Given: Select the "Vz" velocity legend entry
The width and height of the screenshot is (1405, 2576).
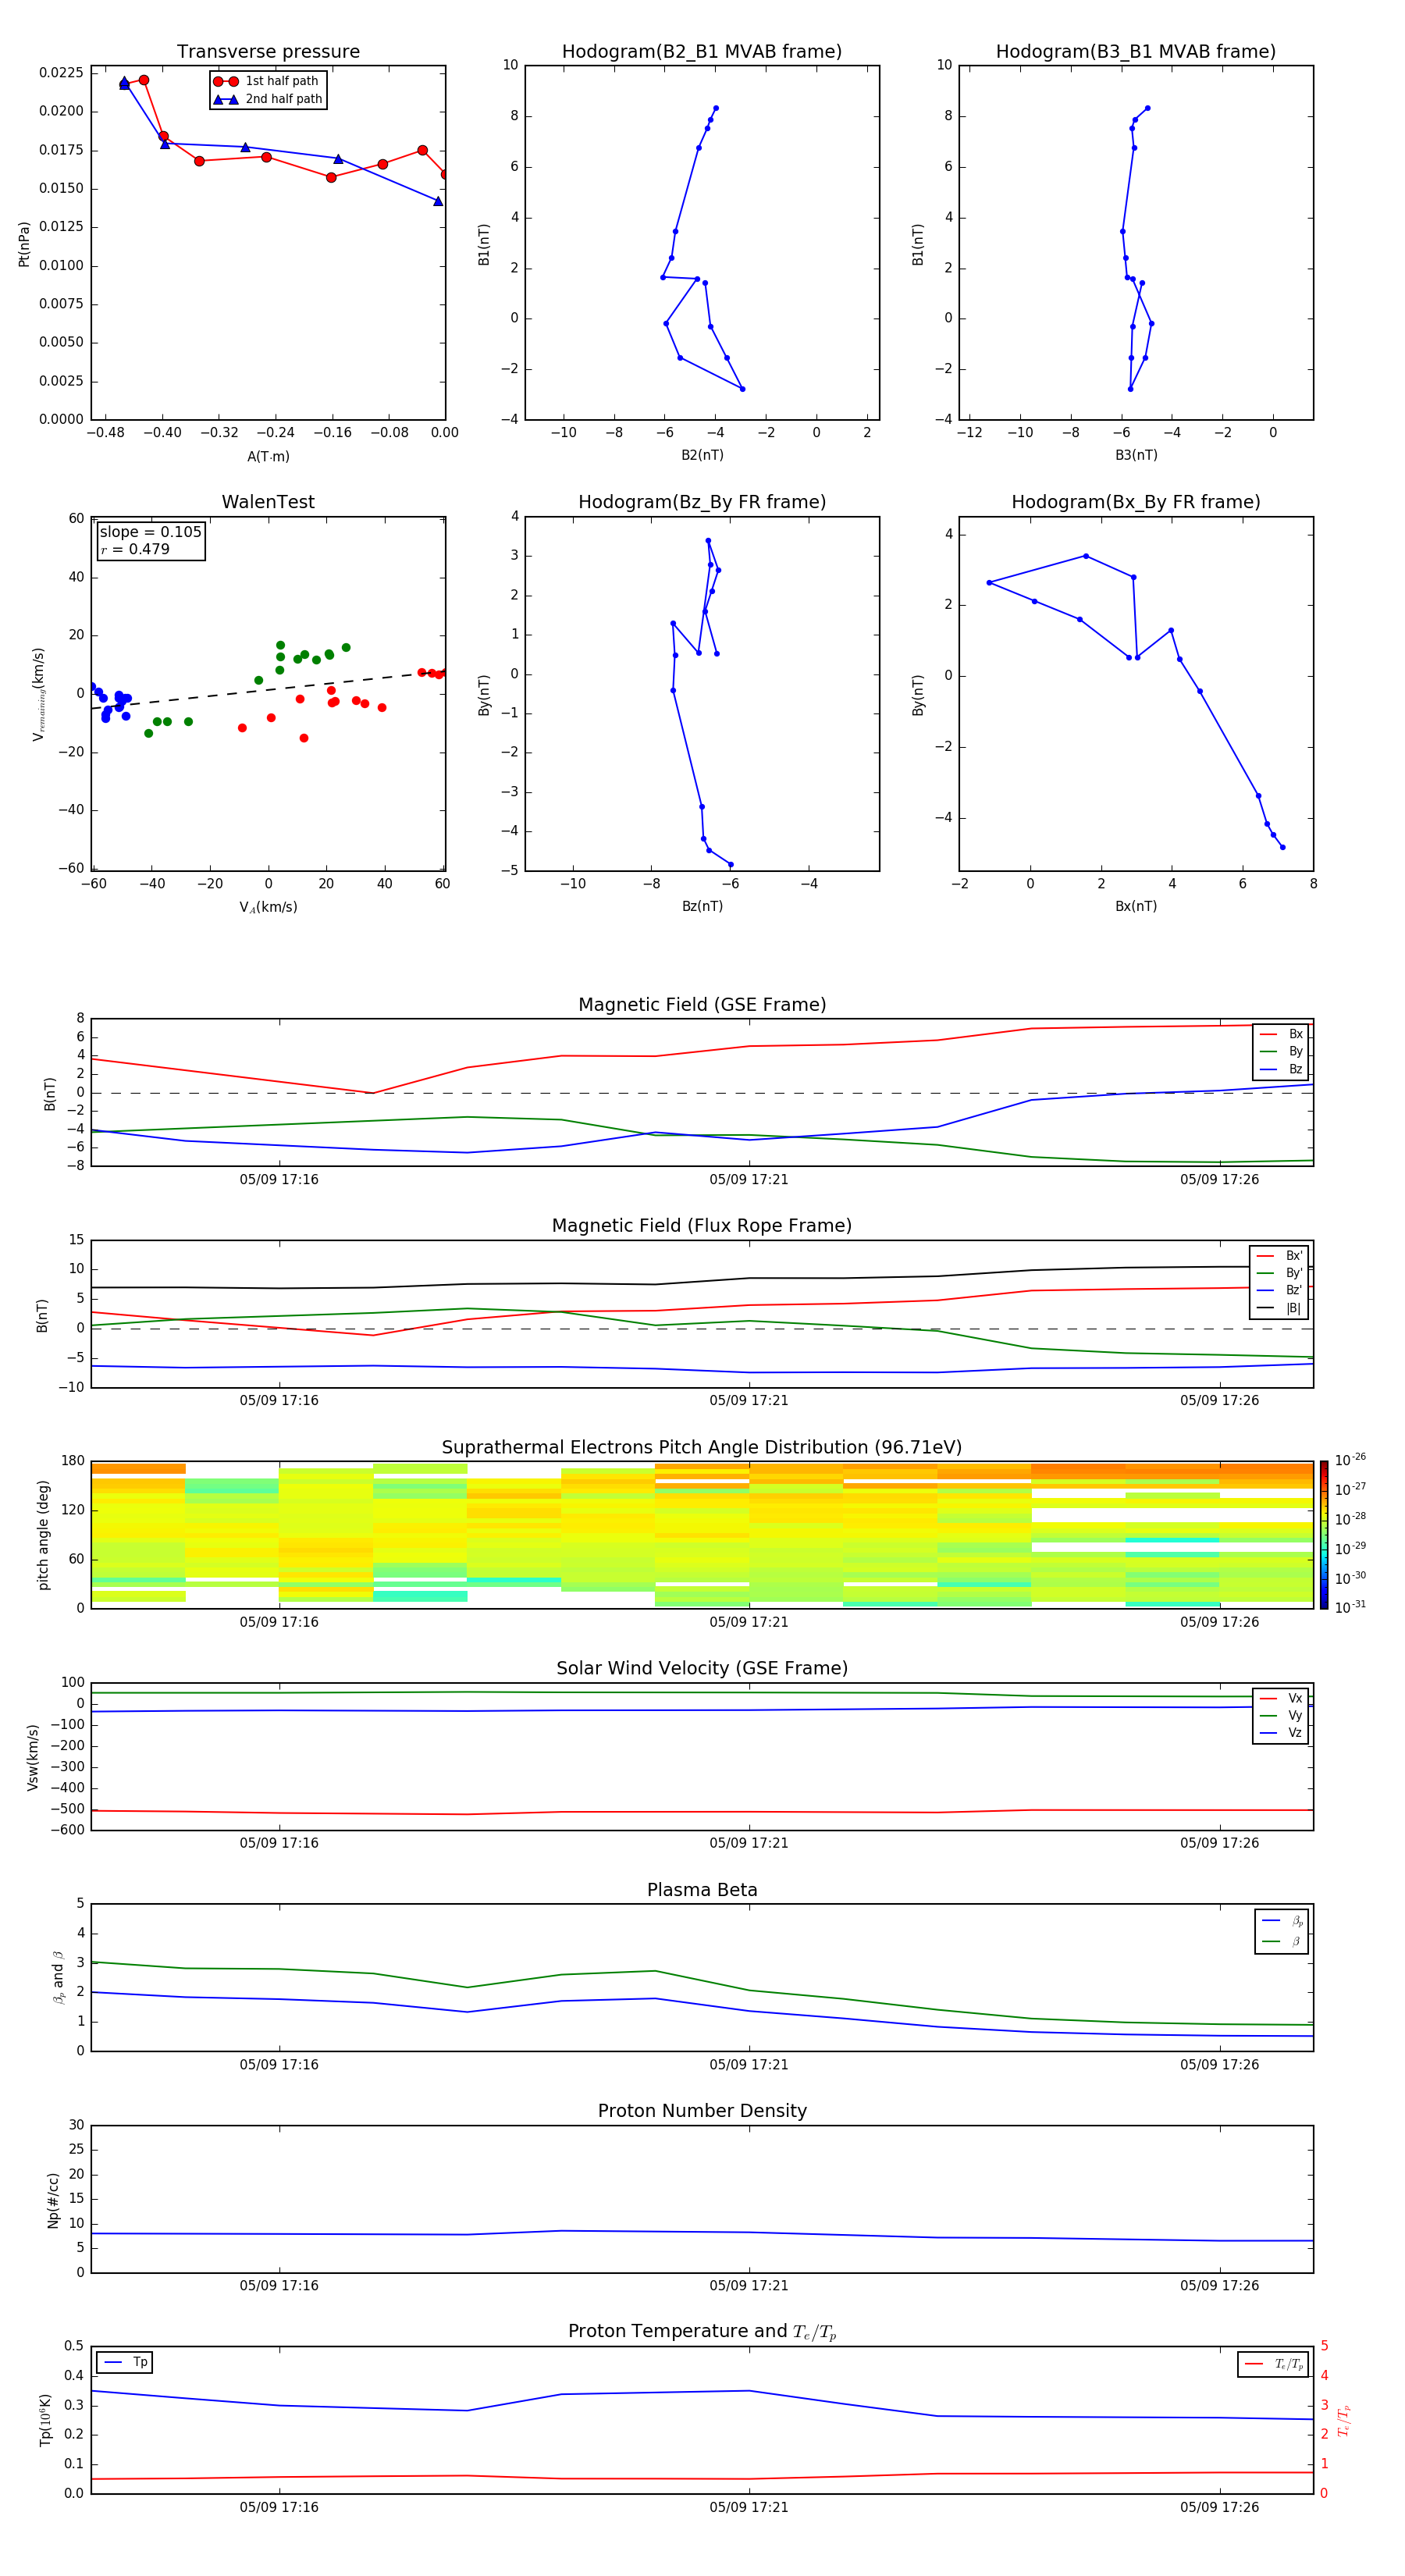Looking at the screenshot, I should (1281, 1733).
